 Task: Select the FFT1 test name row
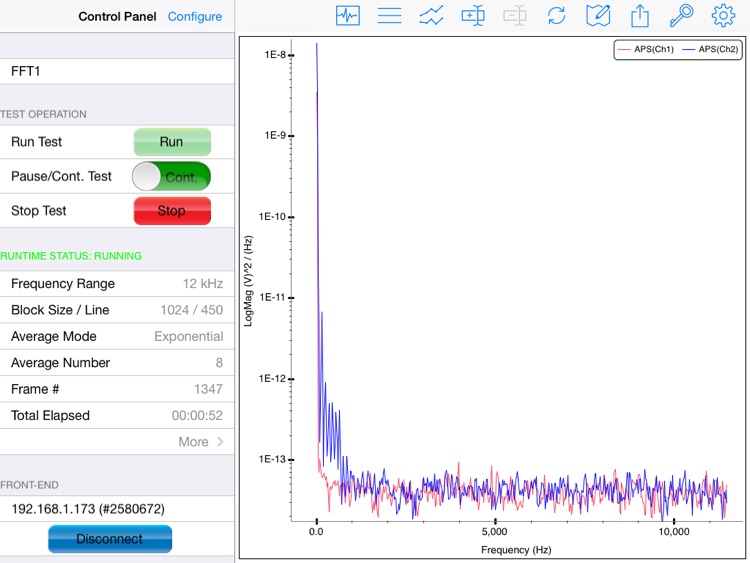(117, 71)
